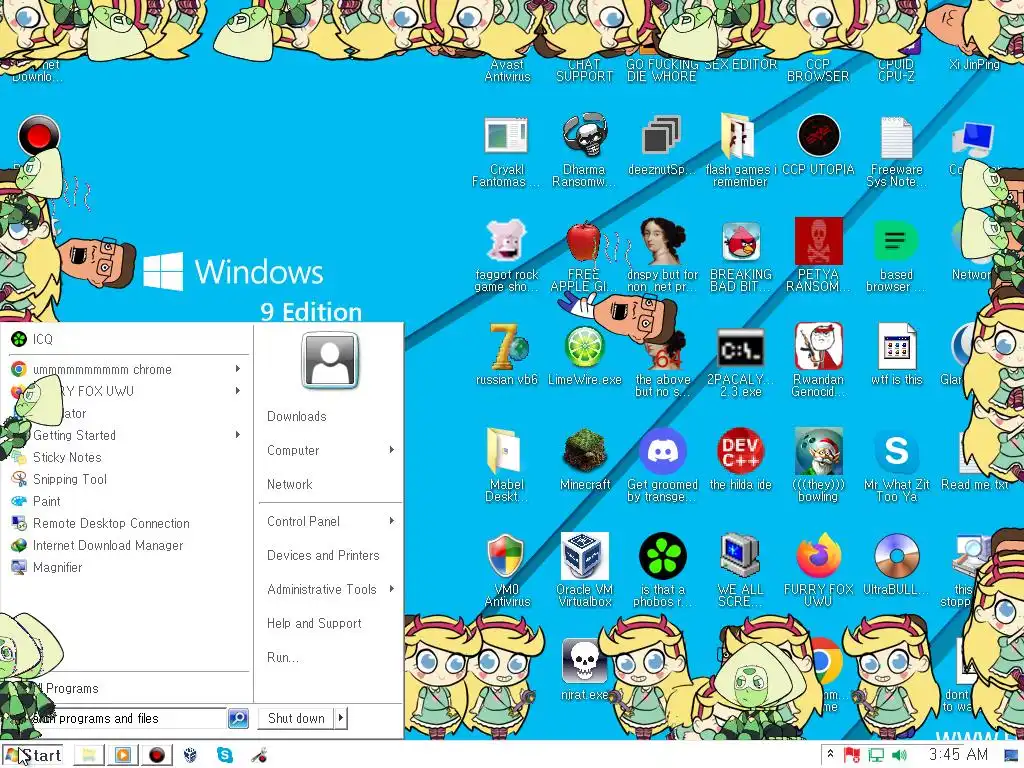
Task: Expand the ummmmmmmmmm chrome submenu arrow
Action: (x=238, y=369)
